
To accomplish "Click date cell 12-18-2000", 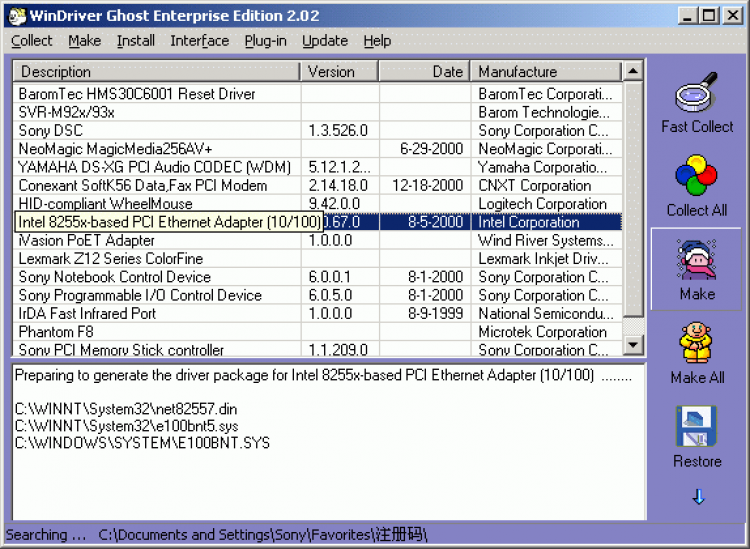I will (427, 185).
